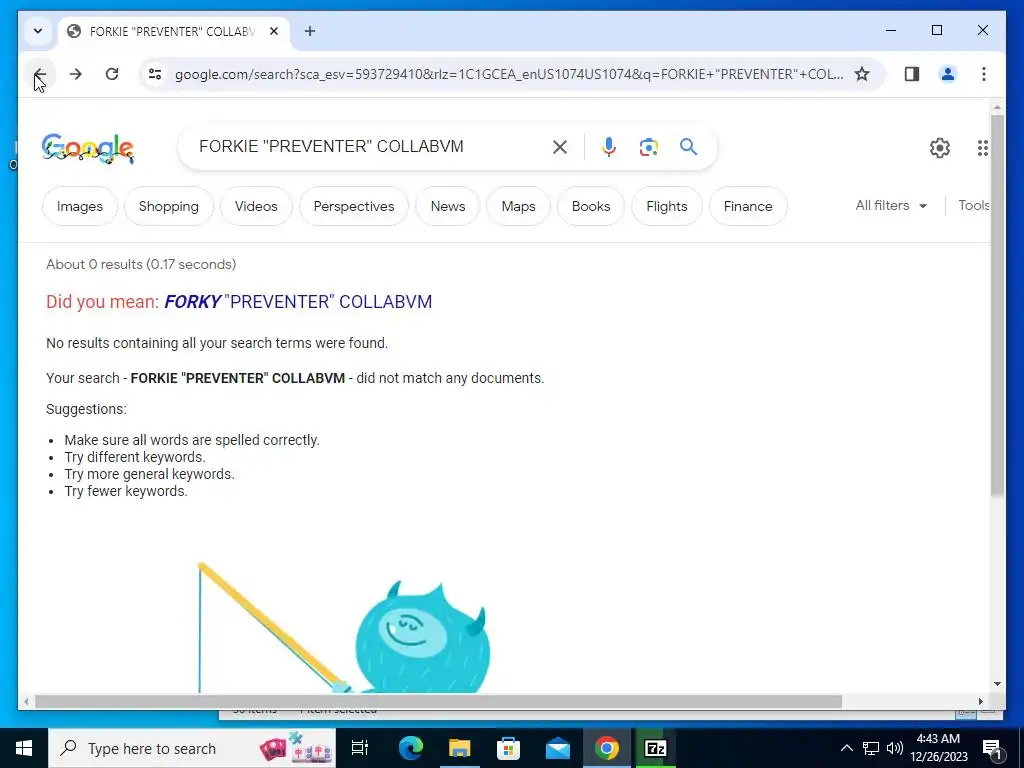
Task: Open Task View on taskbar
Action: click(x=360, y=748)
